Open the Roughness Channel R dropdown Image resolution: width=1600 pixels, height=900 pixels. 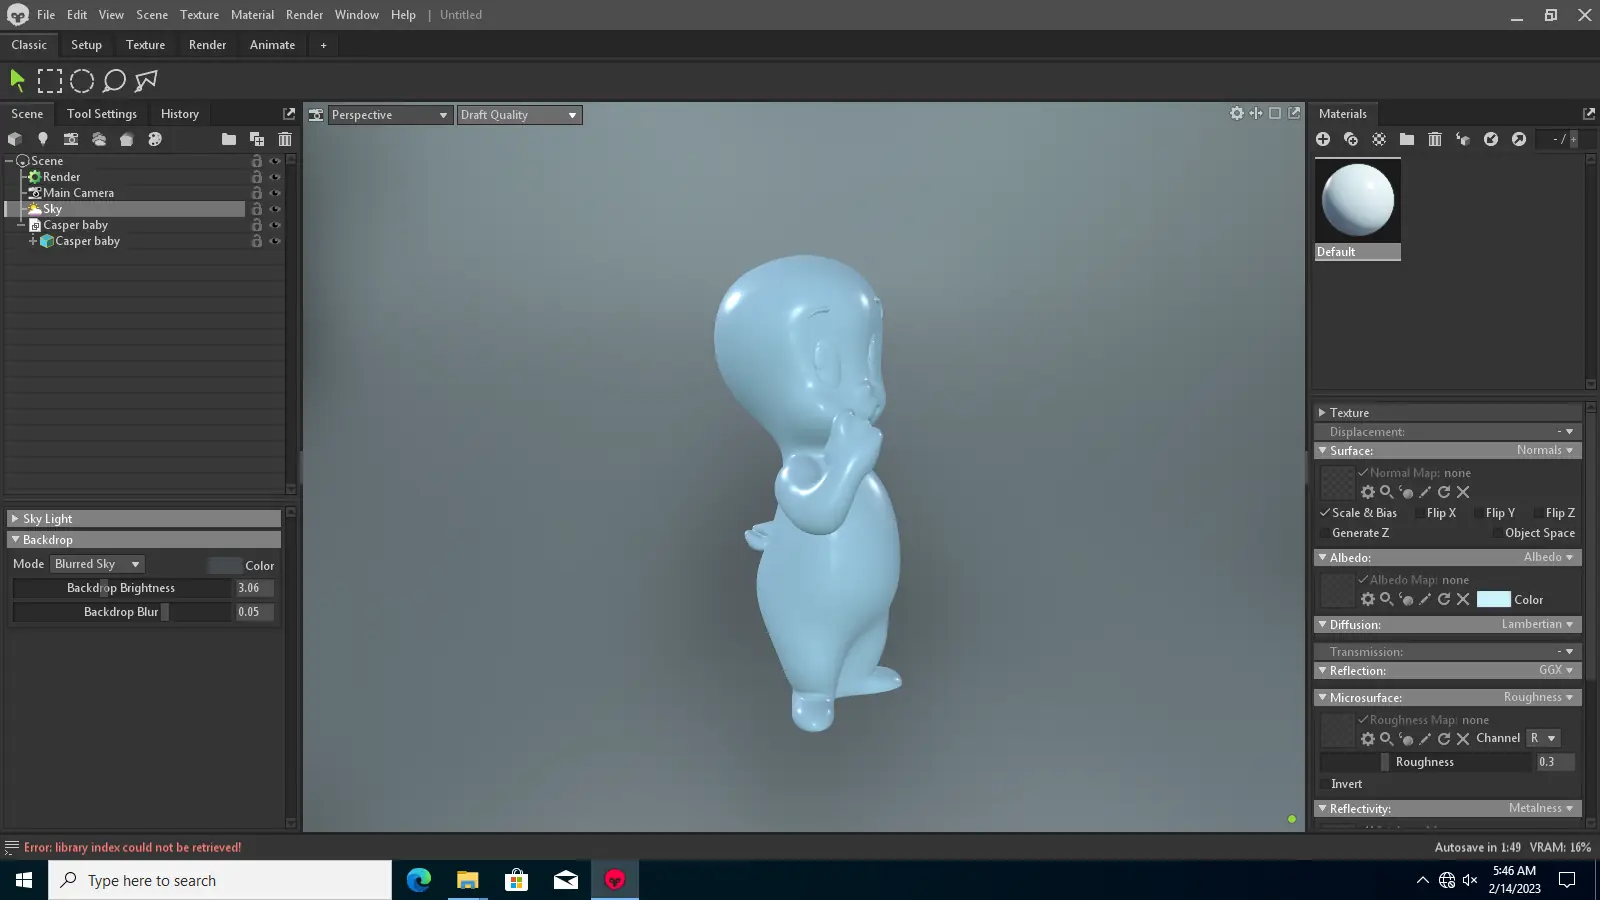pyautogui.click(x=1543, y=738)
